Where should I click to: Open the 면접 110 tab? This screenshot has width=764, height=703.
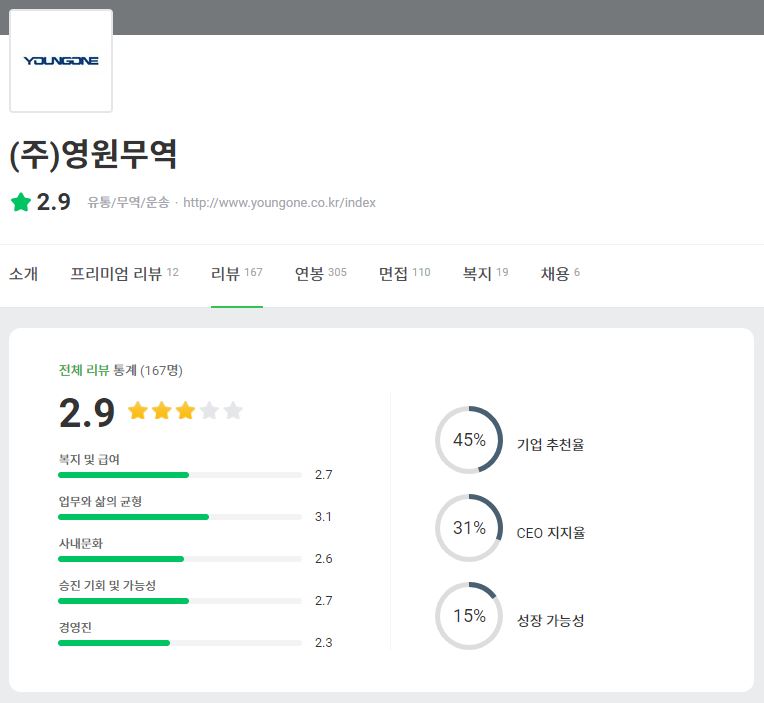tap(404, 273)
